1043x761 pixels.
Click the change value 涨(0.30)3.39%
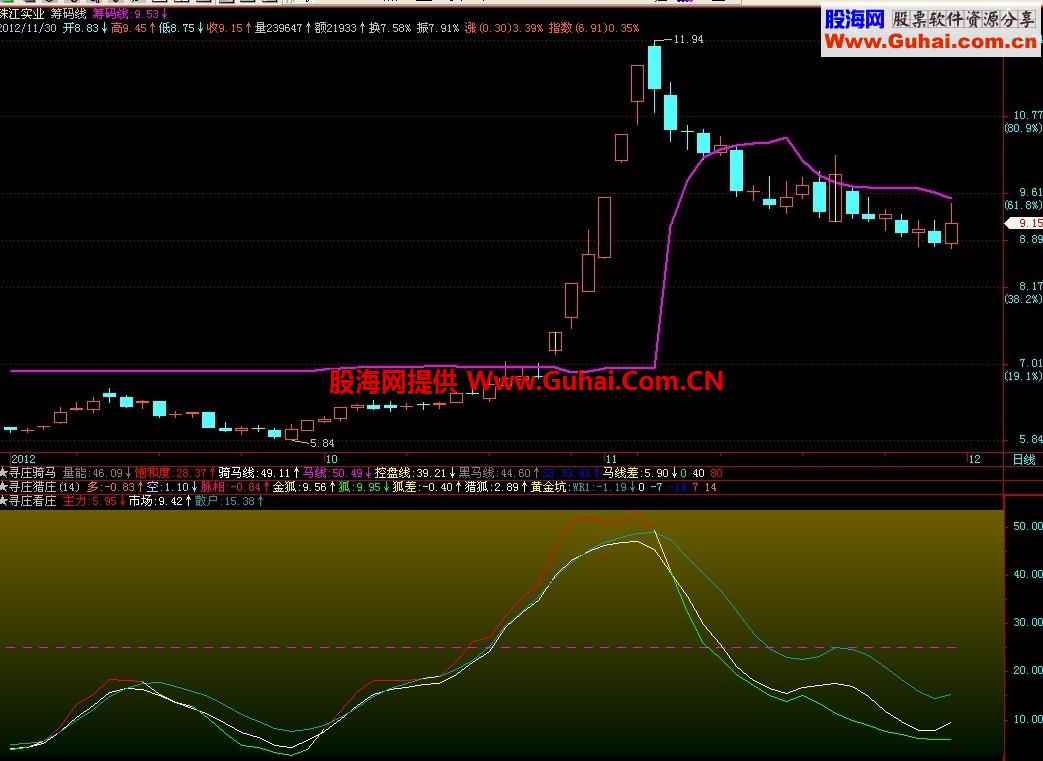coord(504,28)
